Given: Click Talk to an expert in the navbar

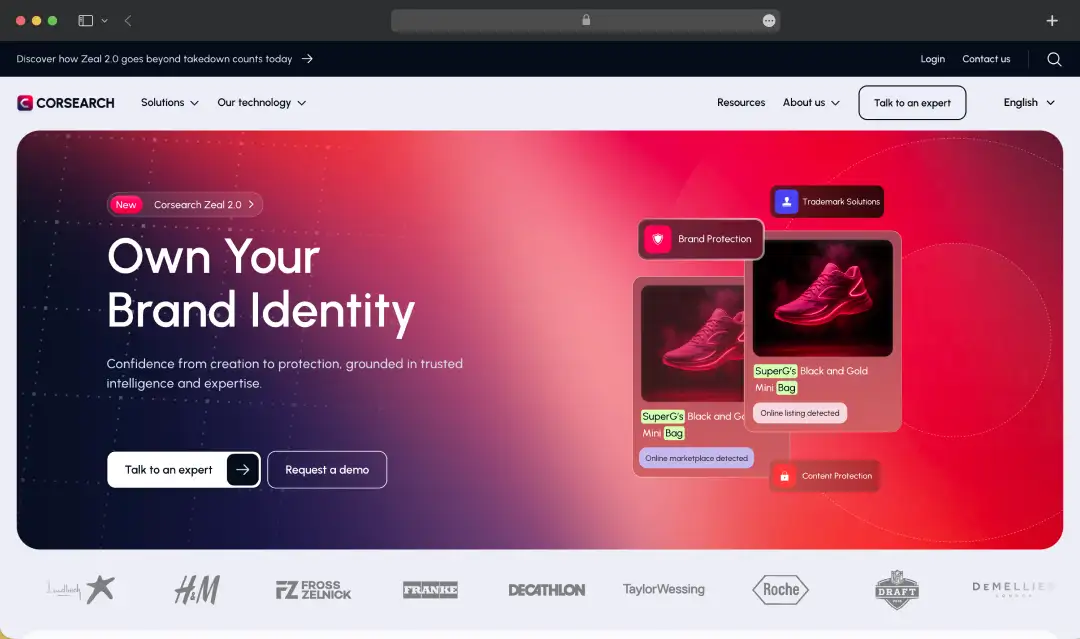Looking at the screenshot, I should coord(912,103).
